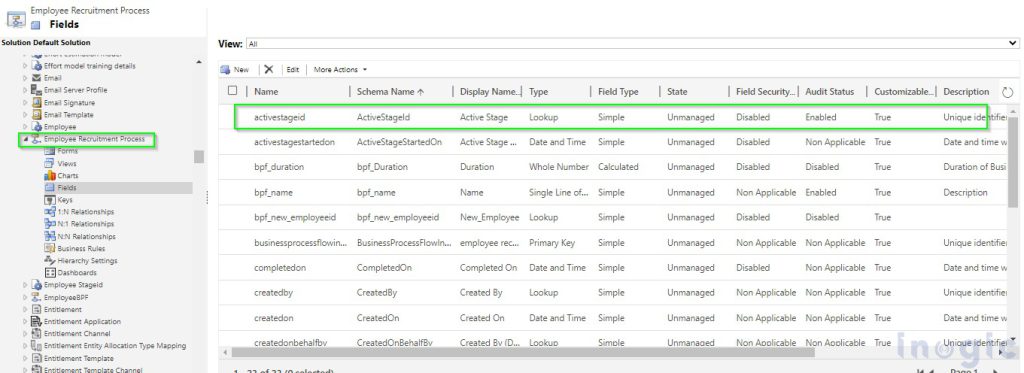Toggle the select-all checkbox in header

(232, 91)
